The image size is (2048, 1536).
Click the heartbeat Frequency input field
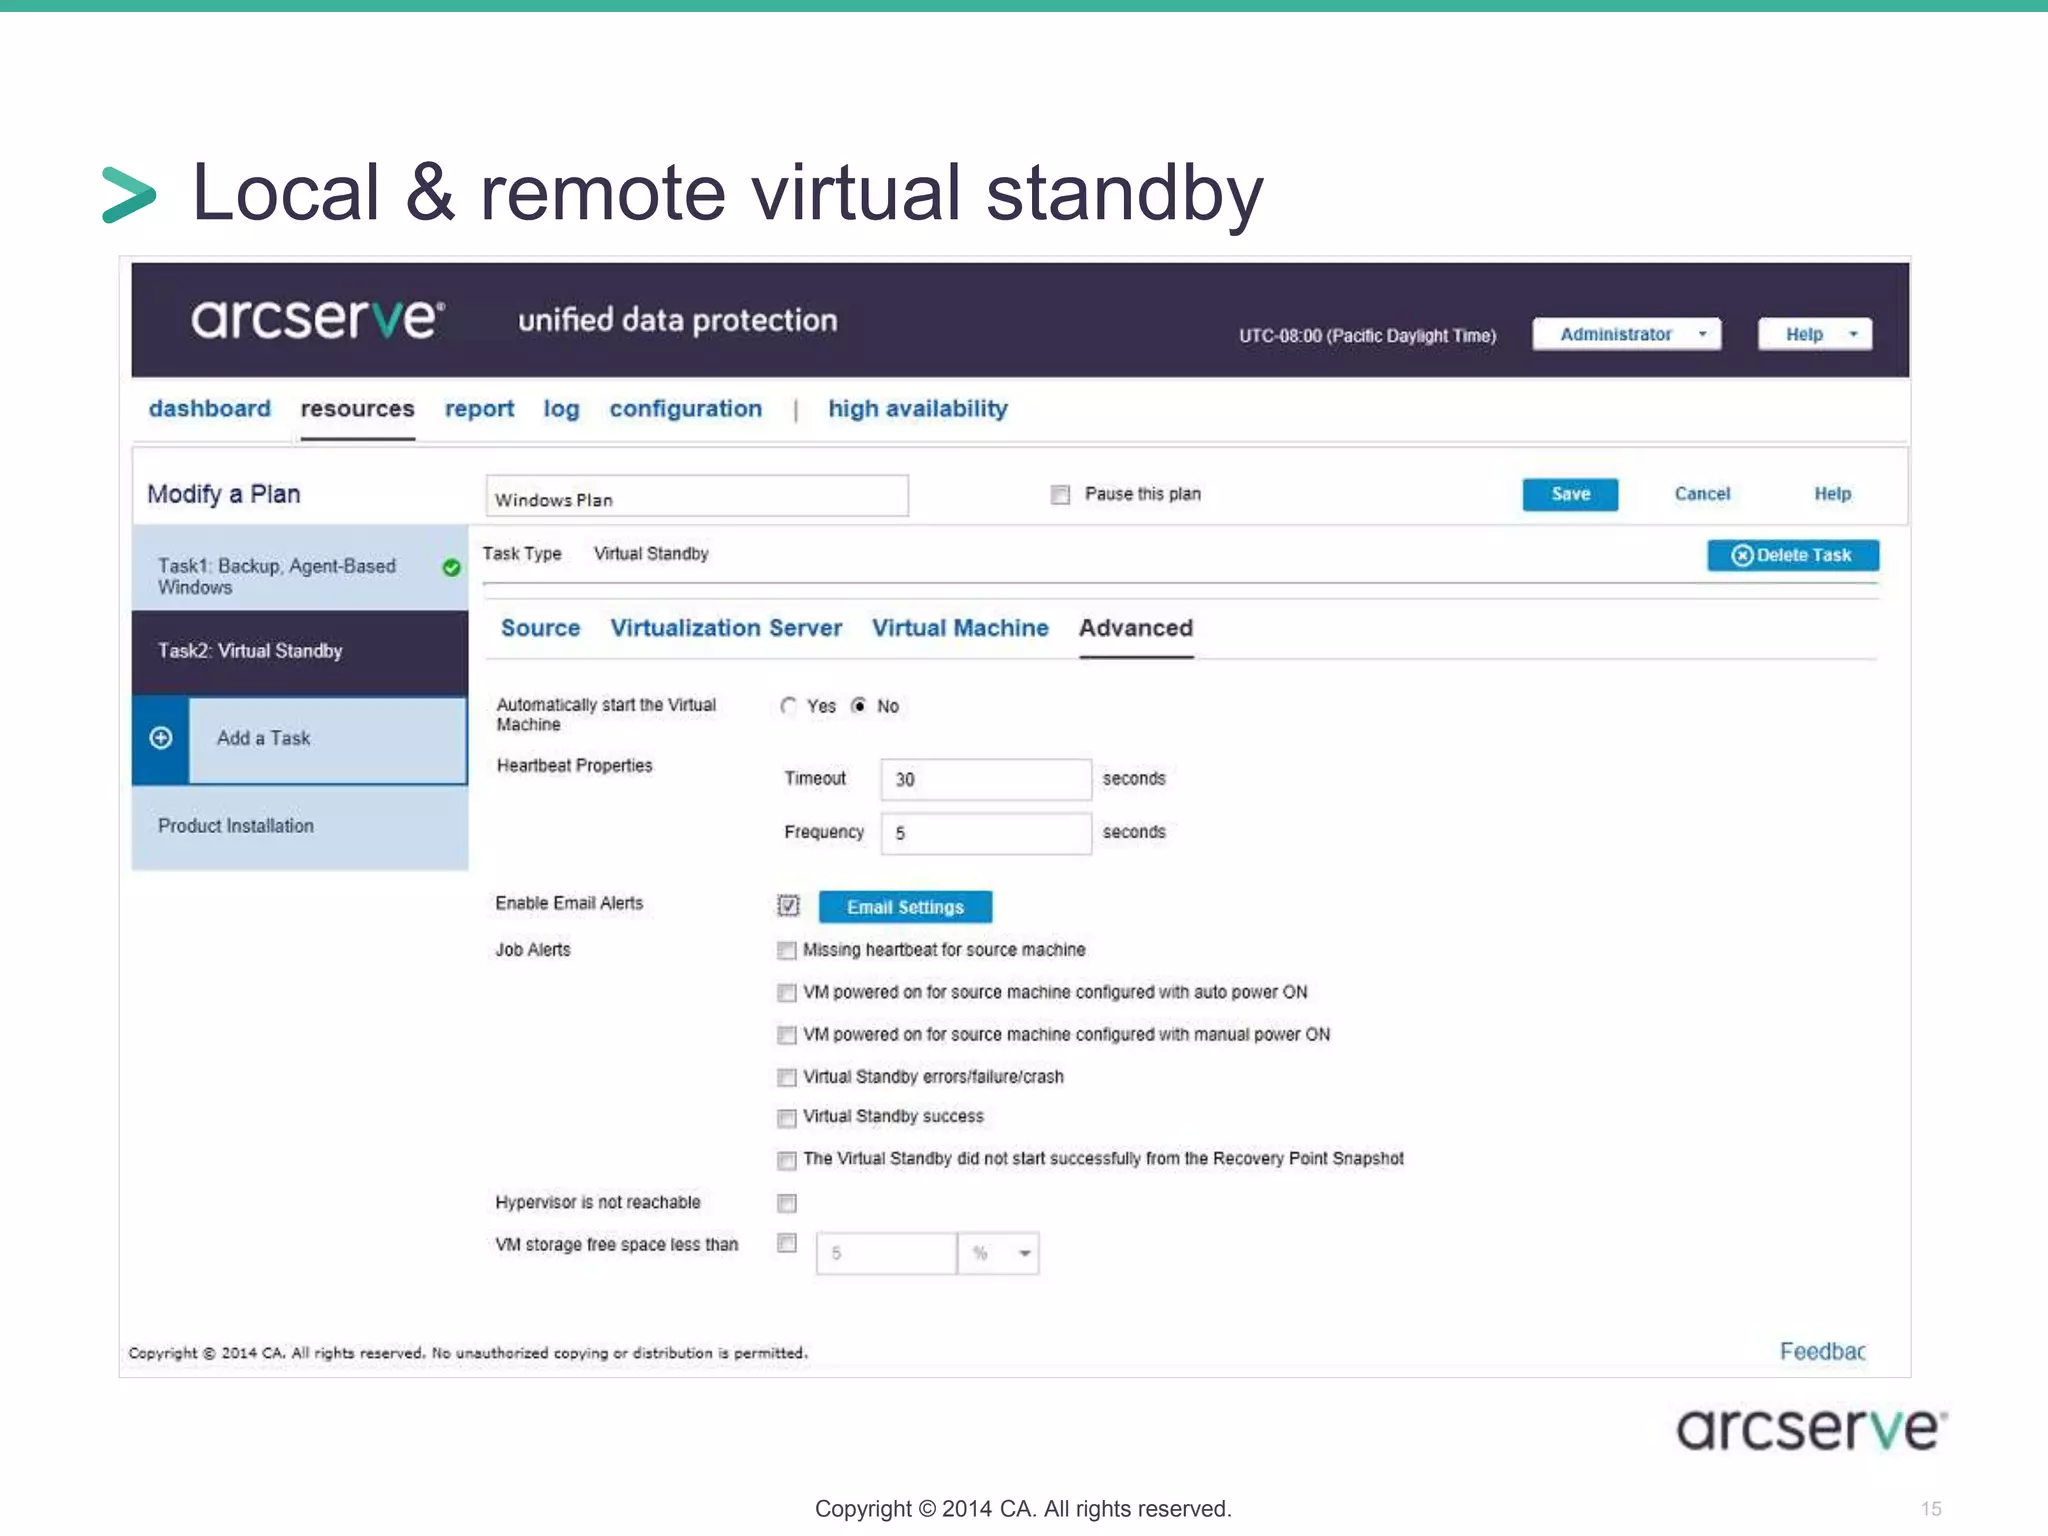point(986,833)
